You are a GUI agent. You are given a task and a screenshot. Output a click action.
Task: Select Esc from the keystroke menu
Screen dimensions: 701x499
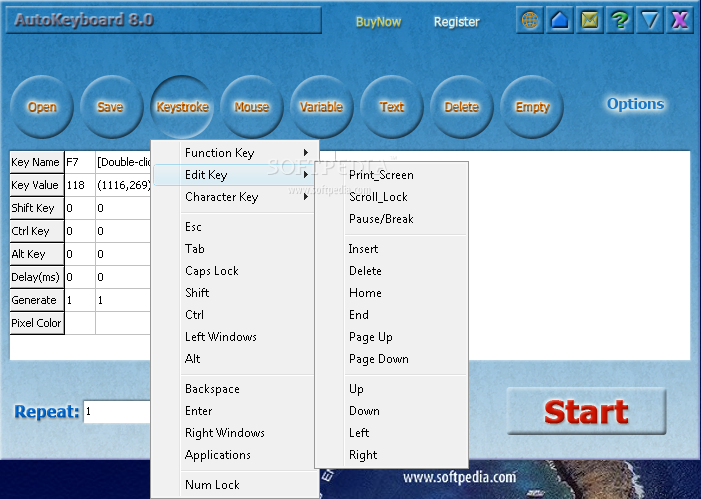pos(235,227)
